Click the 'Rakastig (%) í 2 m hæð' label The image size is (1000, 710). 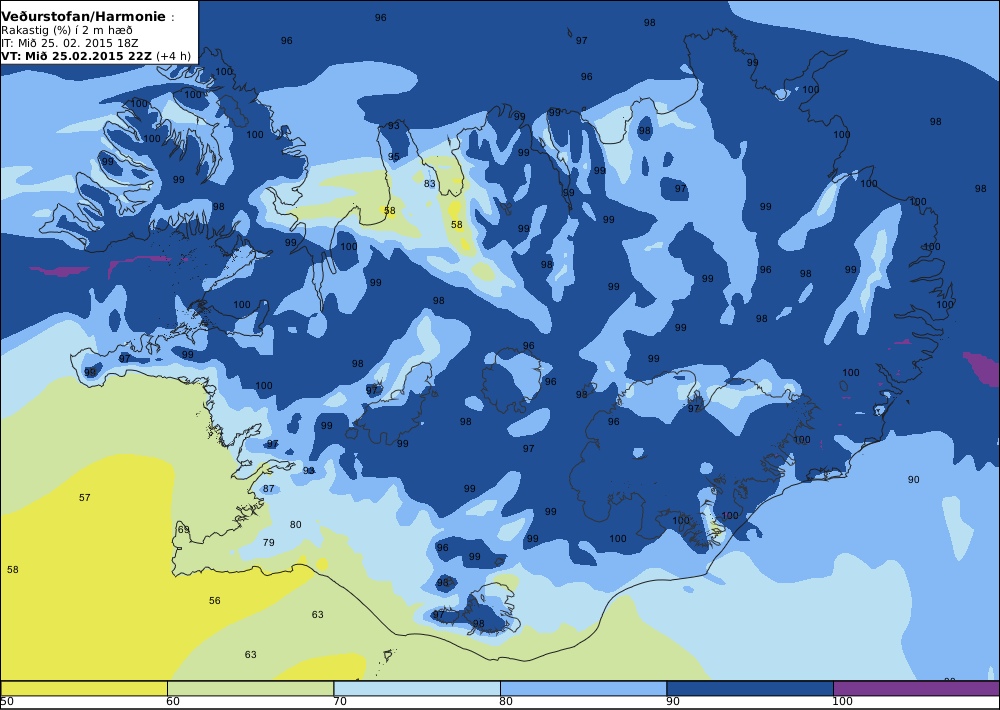(x=66, y=31)
